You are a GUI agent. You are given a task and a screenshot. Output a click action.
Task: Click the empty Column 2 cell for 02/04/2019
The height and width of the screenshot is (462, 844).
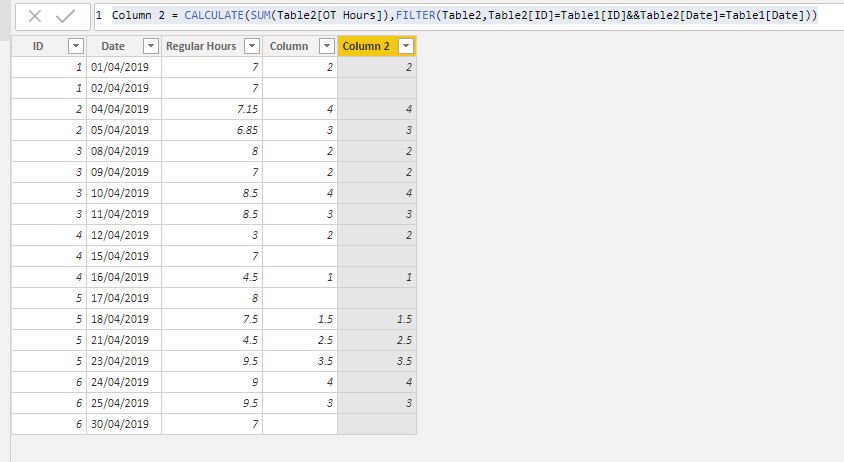pos(377,88)
